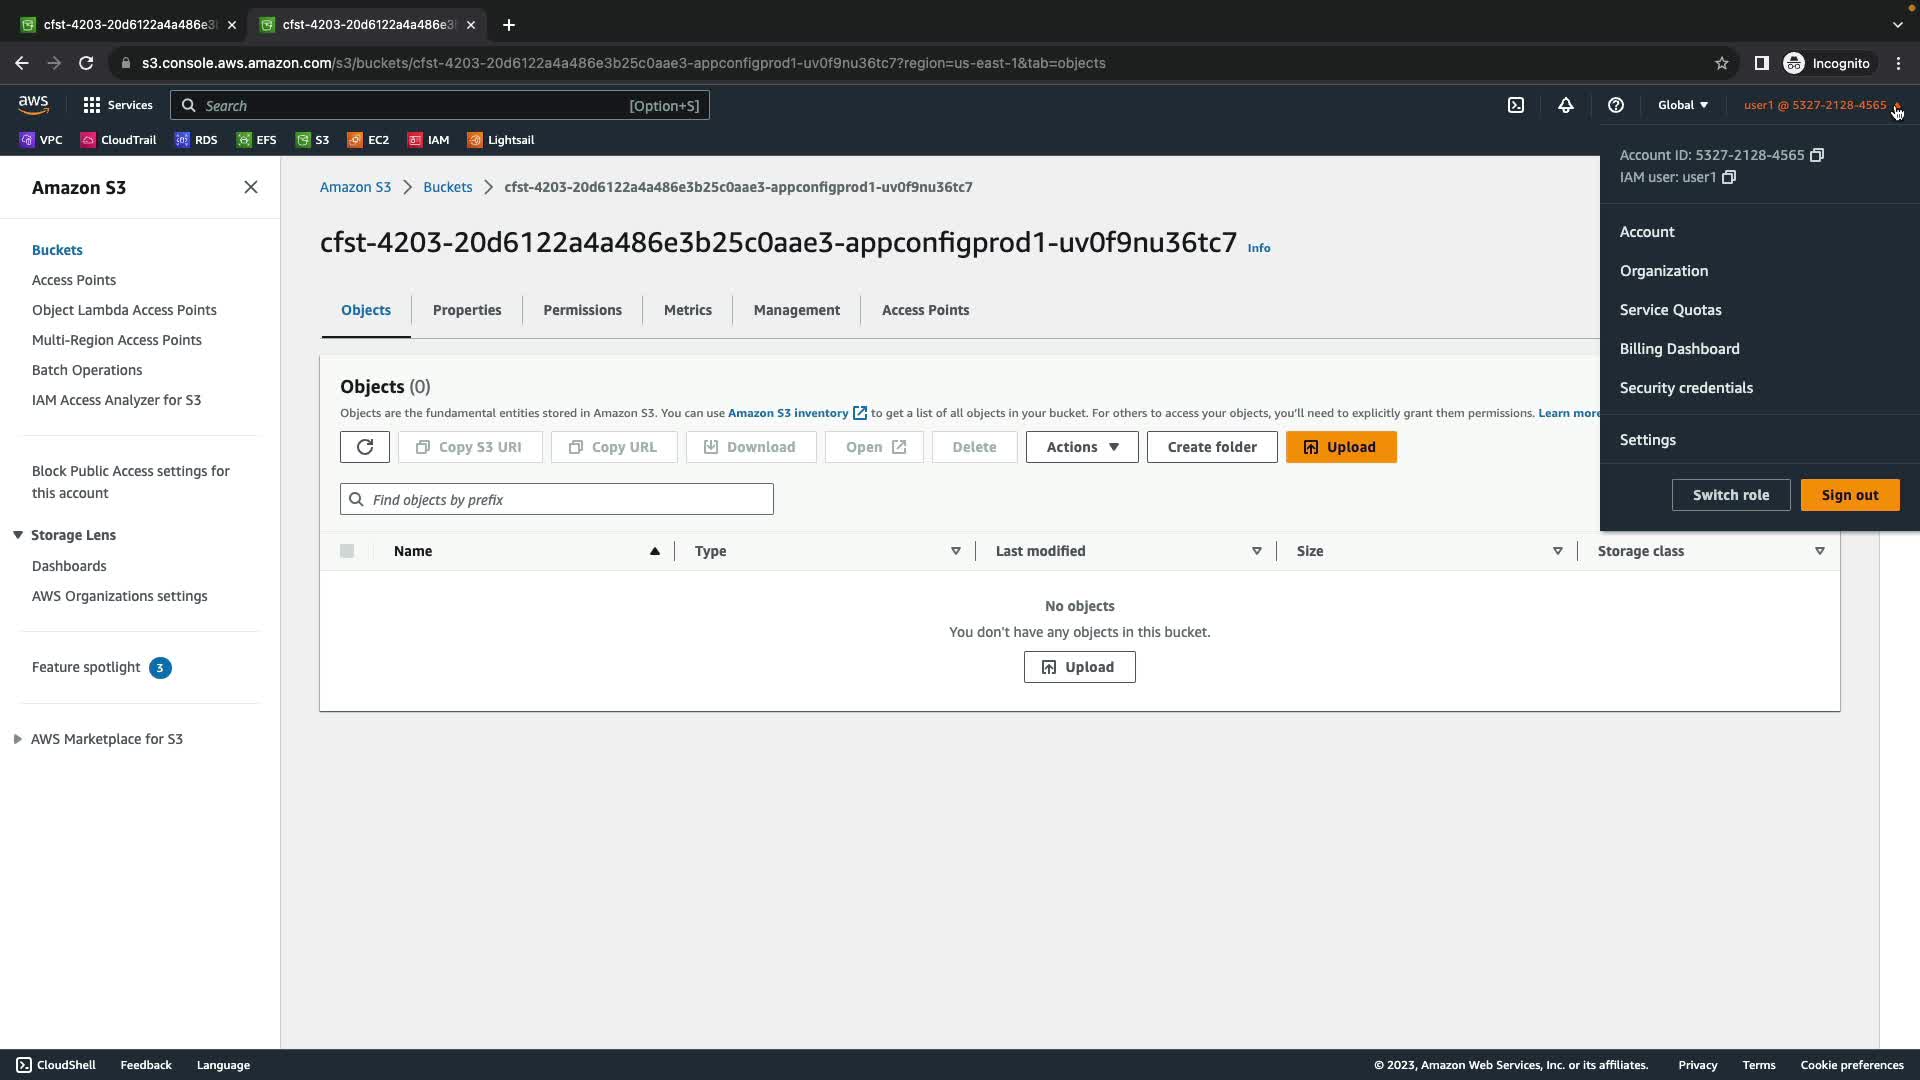Open CloudShell from top navigation icon
The width and height of the screenshot is (1920, 1080).
1516,105
